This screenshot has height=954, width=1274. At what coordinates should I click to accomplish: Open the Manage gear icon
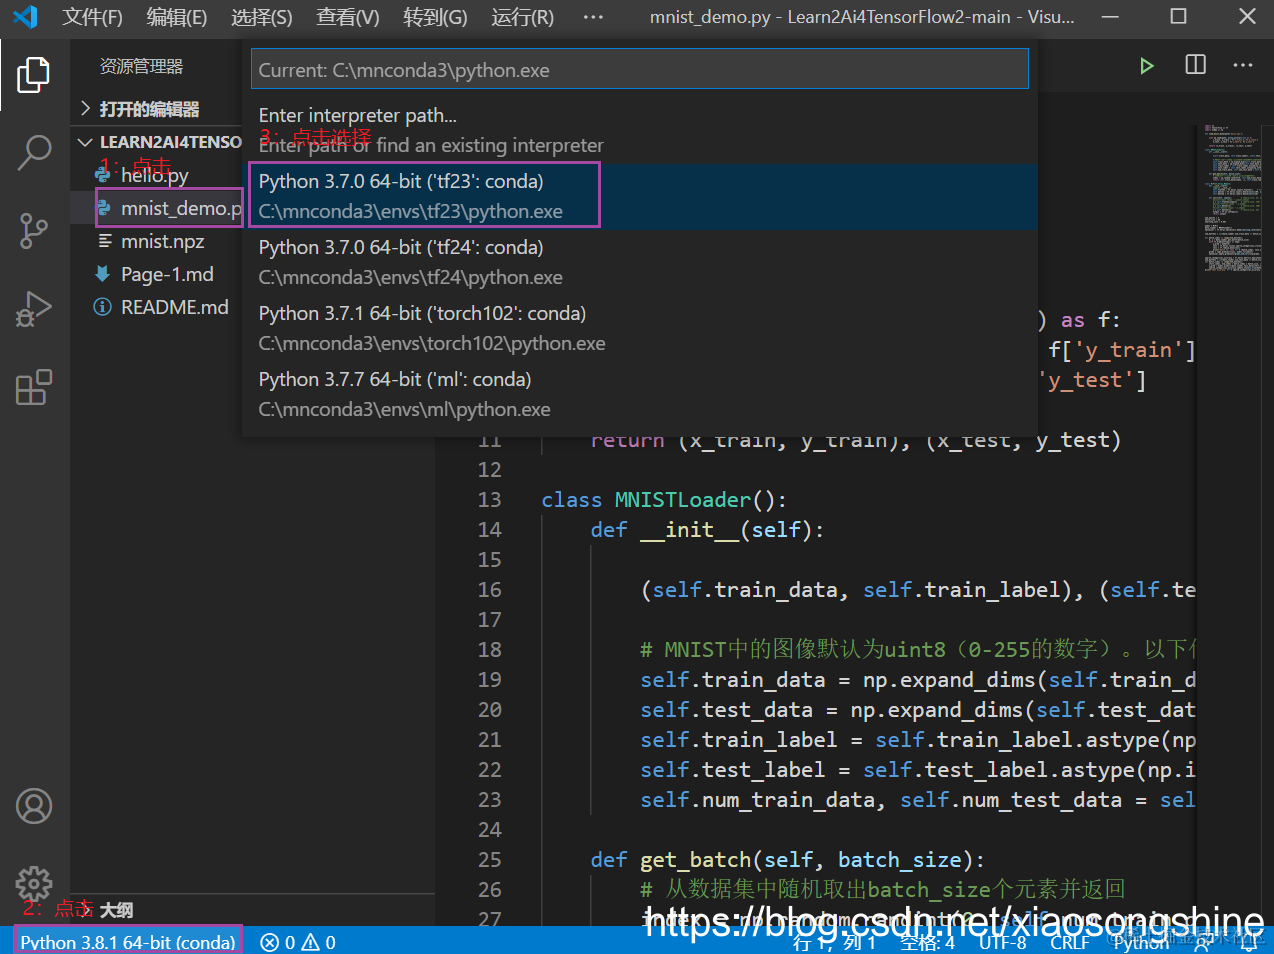tap(34, 884)
